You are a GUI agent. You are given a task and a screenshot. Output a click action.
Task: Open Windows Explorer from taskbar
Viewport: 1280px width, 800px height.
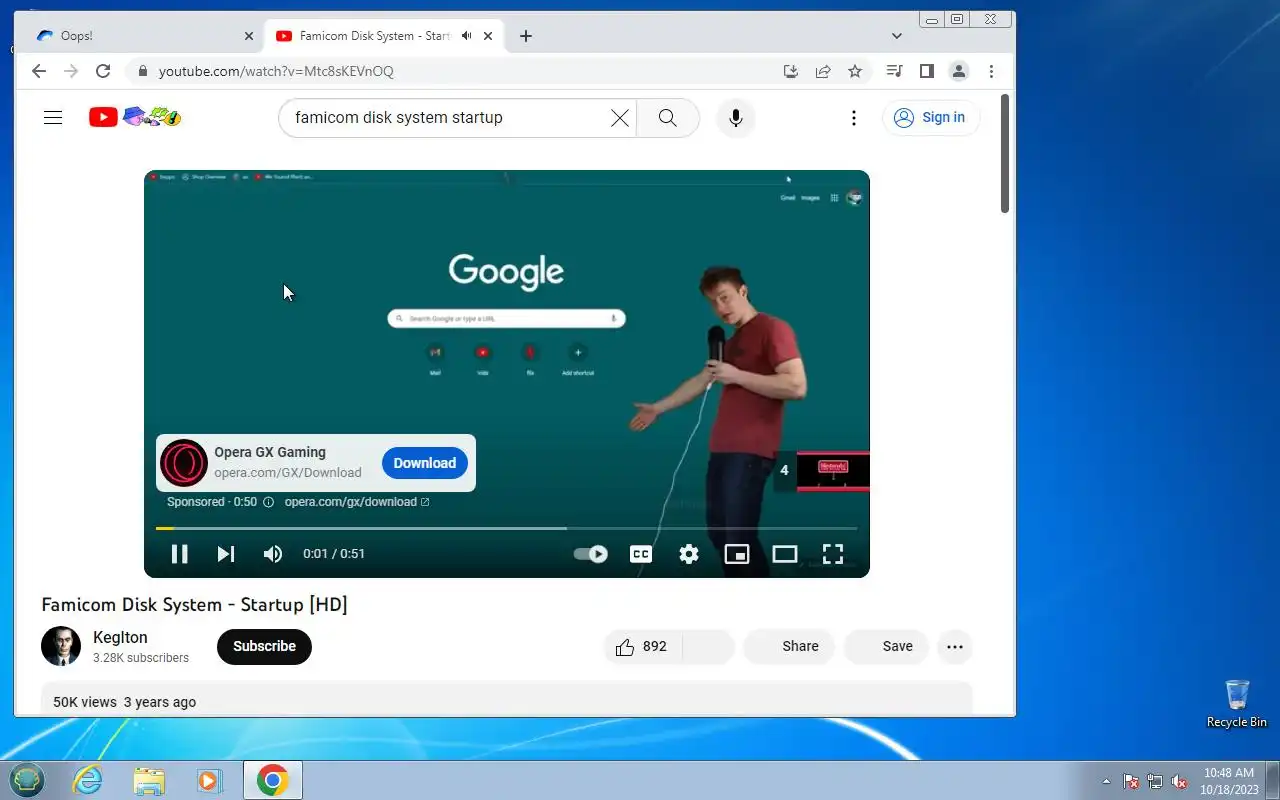(149, 780)
